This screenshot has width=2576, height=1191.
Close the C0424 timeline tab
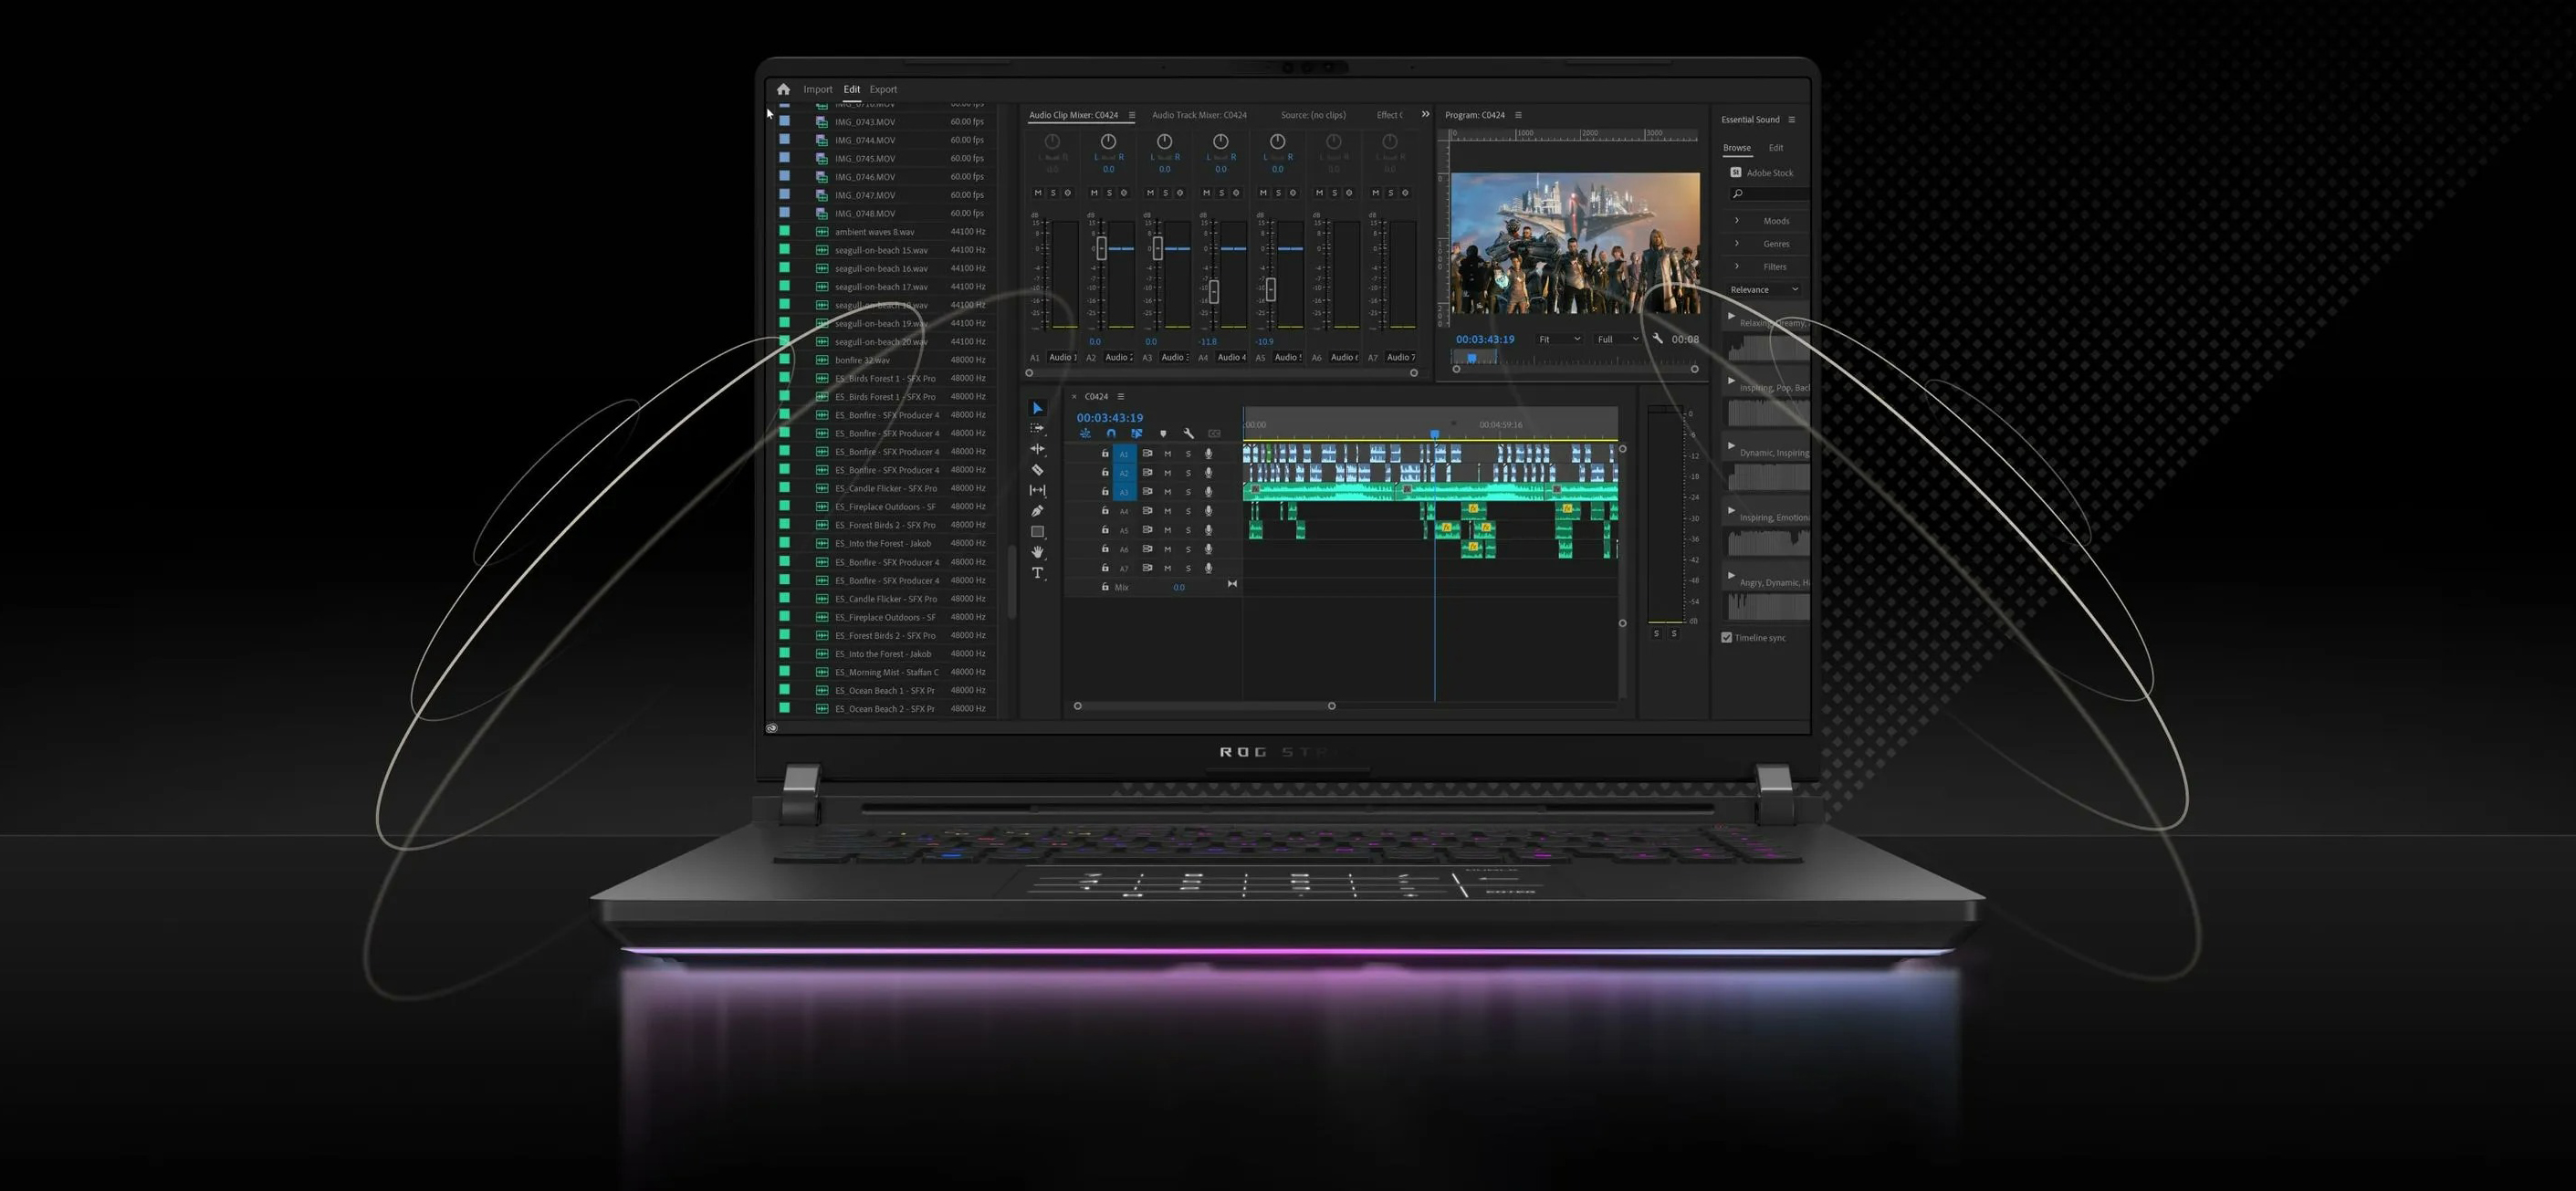pyautogui.click(x=1074, y=396)
